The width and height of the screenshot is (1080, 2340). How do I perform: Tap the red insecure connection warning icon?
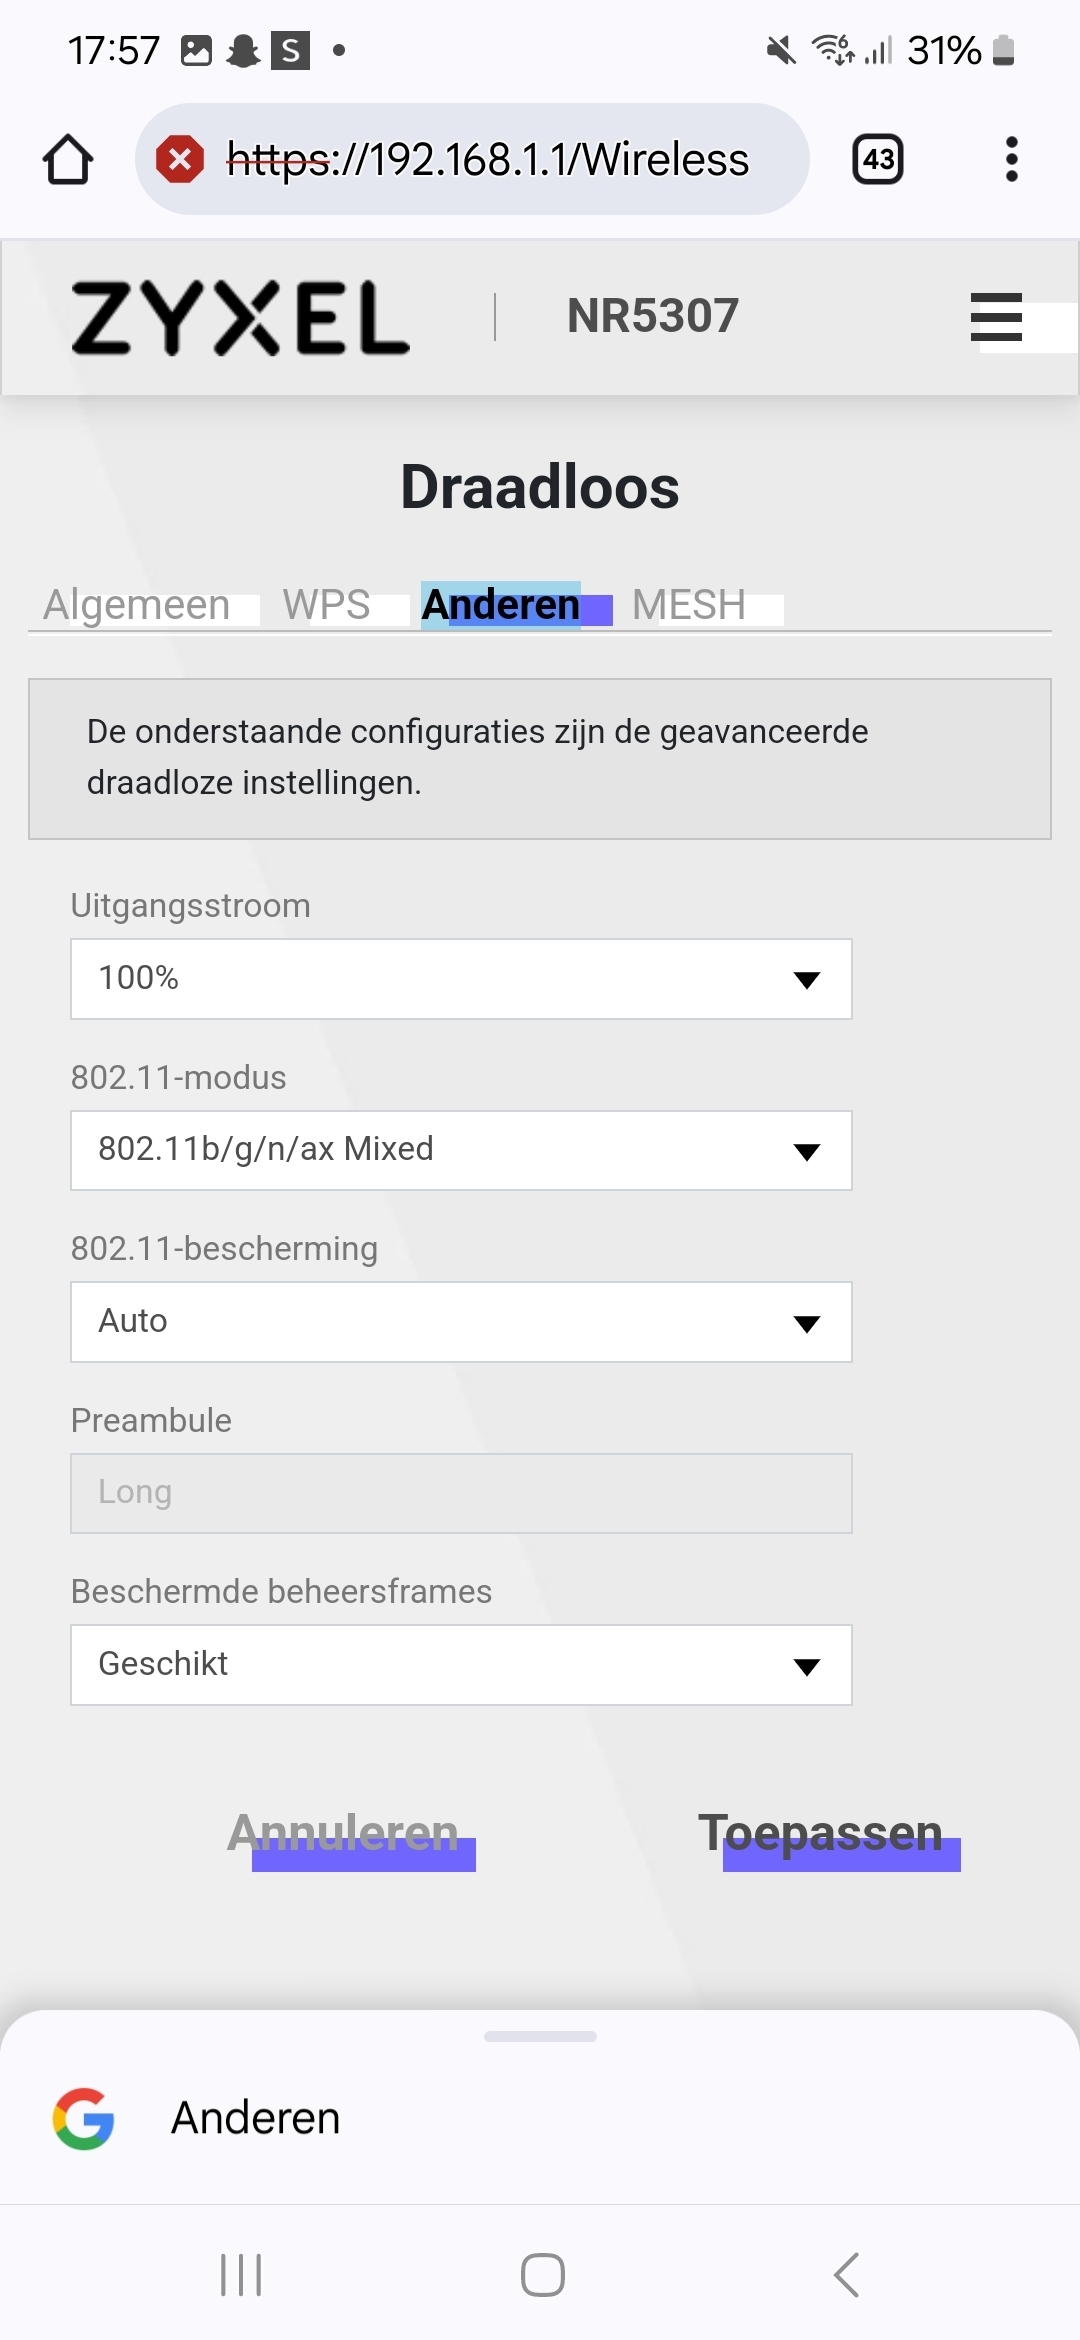(x=180, y=159)
